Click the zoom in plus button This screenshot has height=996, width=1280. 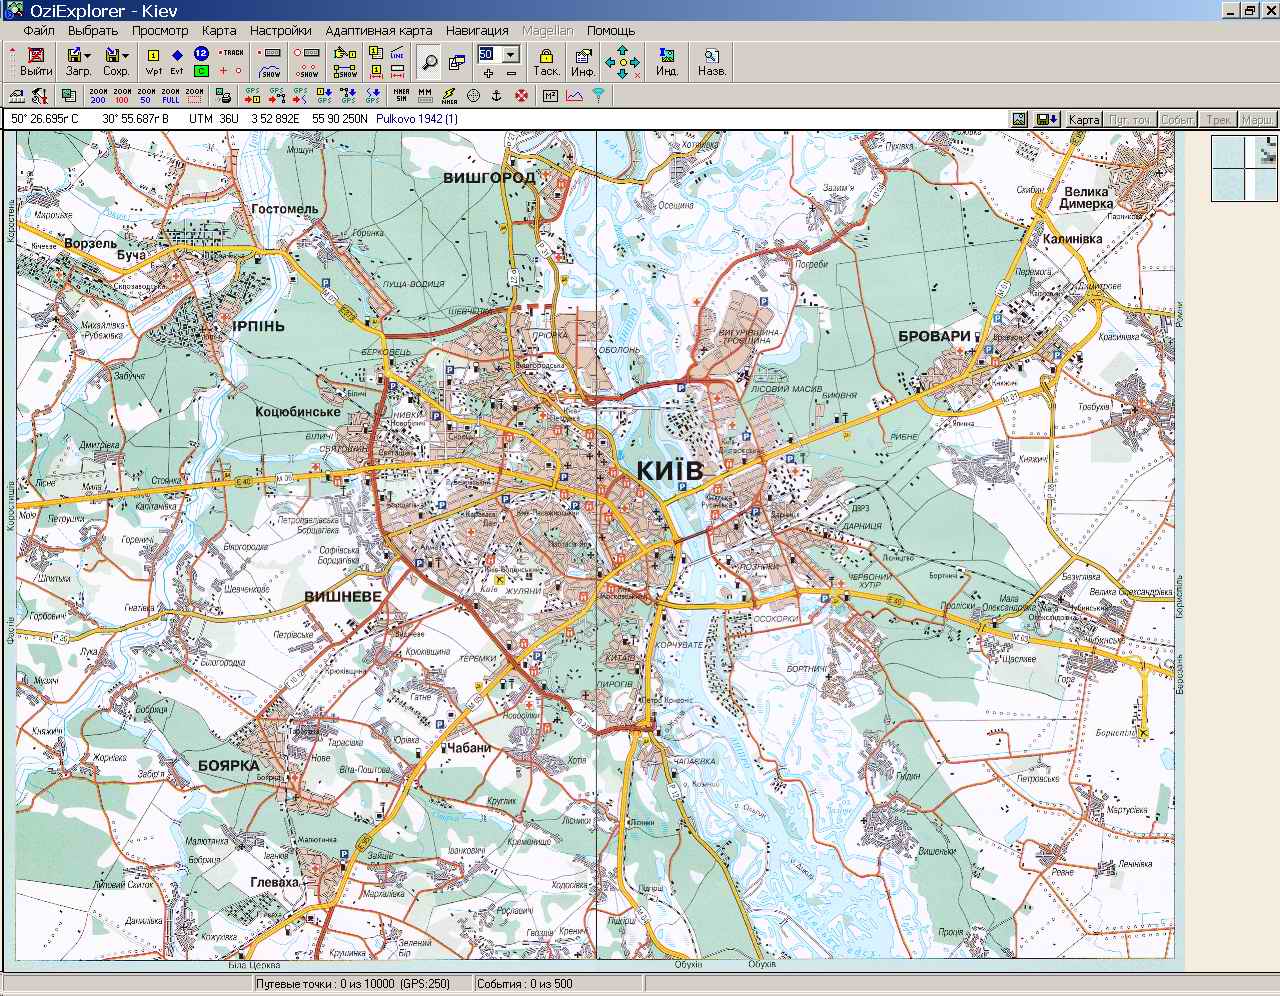[x=487, y=73]
